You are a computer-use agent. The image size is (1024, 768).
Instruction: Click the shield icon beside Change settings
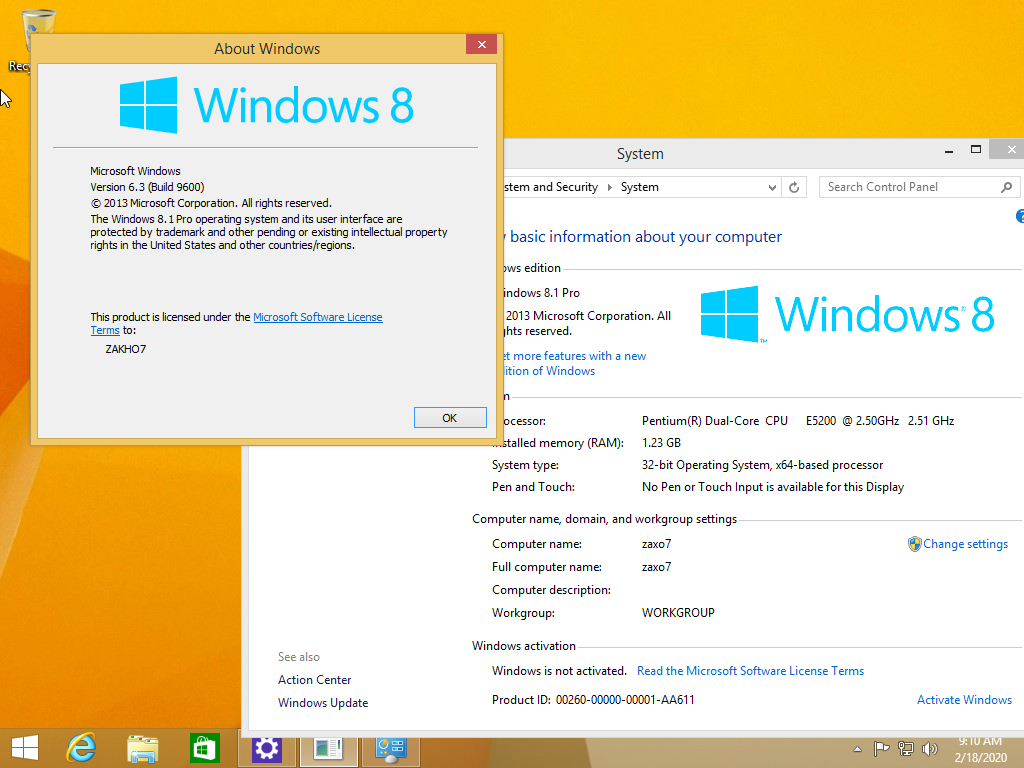pyautogui.click(x=914, y=544)
